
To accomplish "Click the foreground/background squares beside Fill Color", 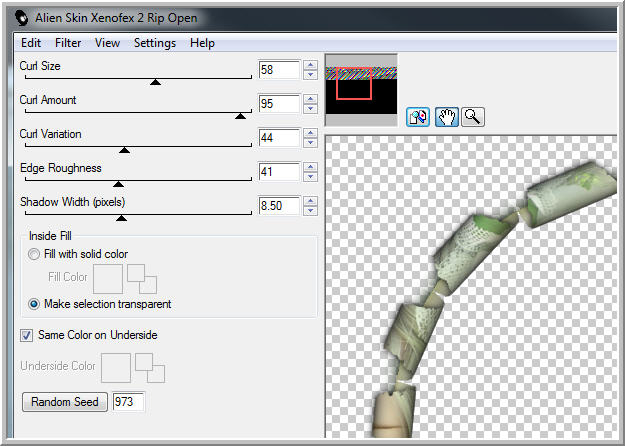I will (142, 279).
